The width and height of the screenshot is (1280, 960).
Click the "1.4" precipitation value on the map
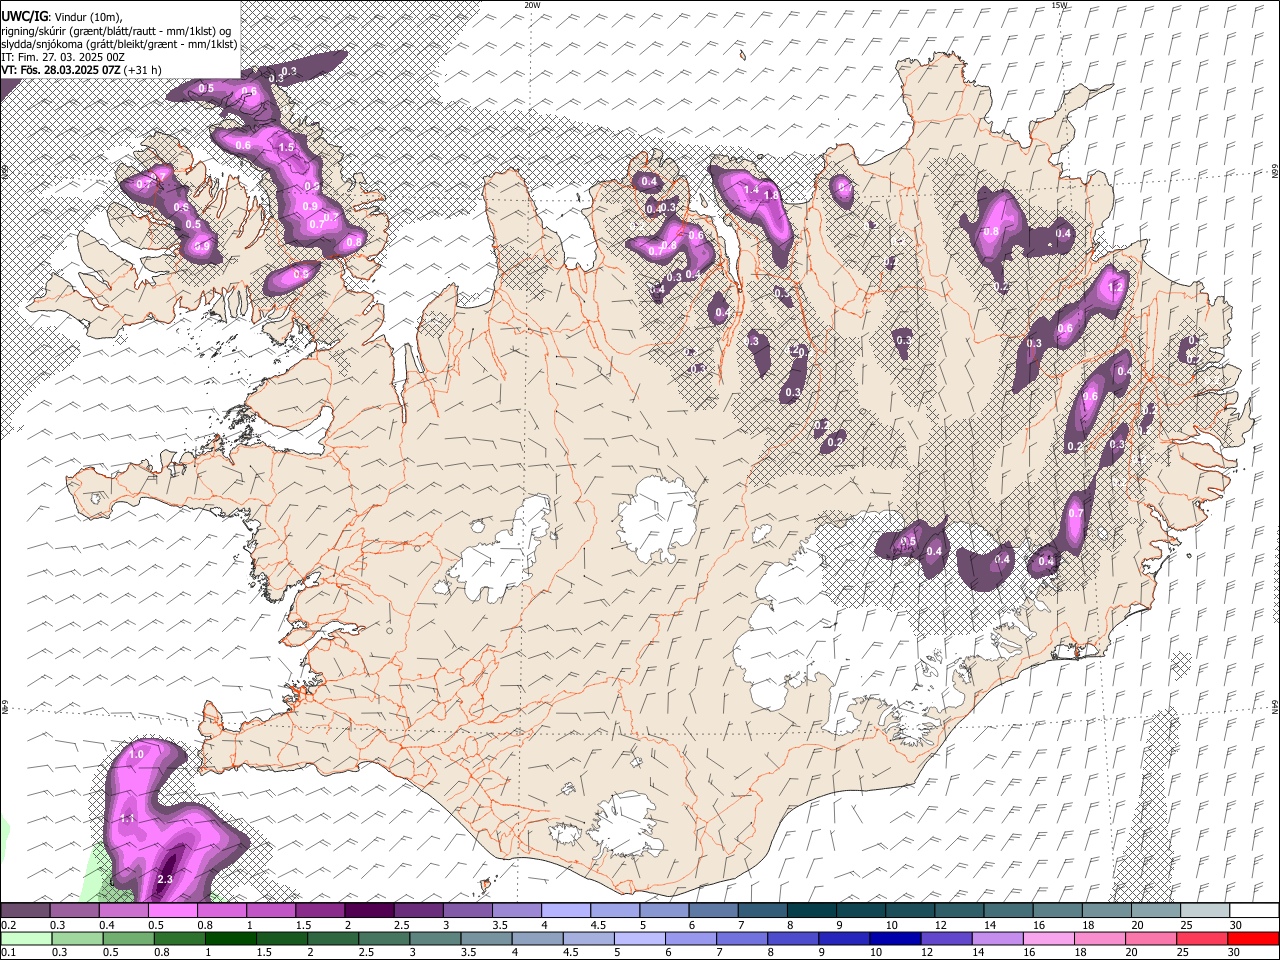point(751,190)
